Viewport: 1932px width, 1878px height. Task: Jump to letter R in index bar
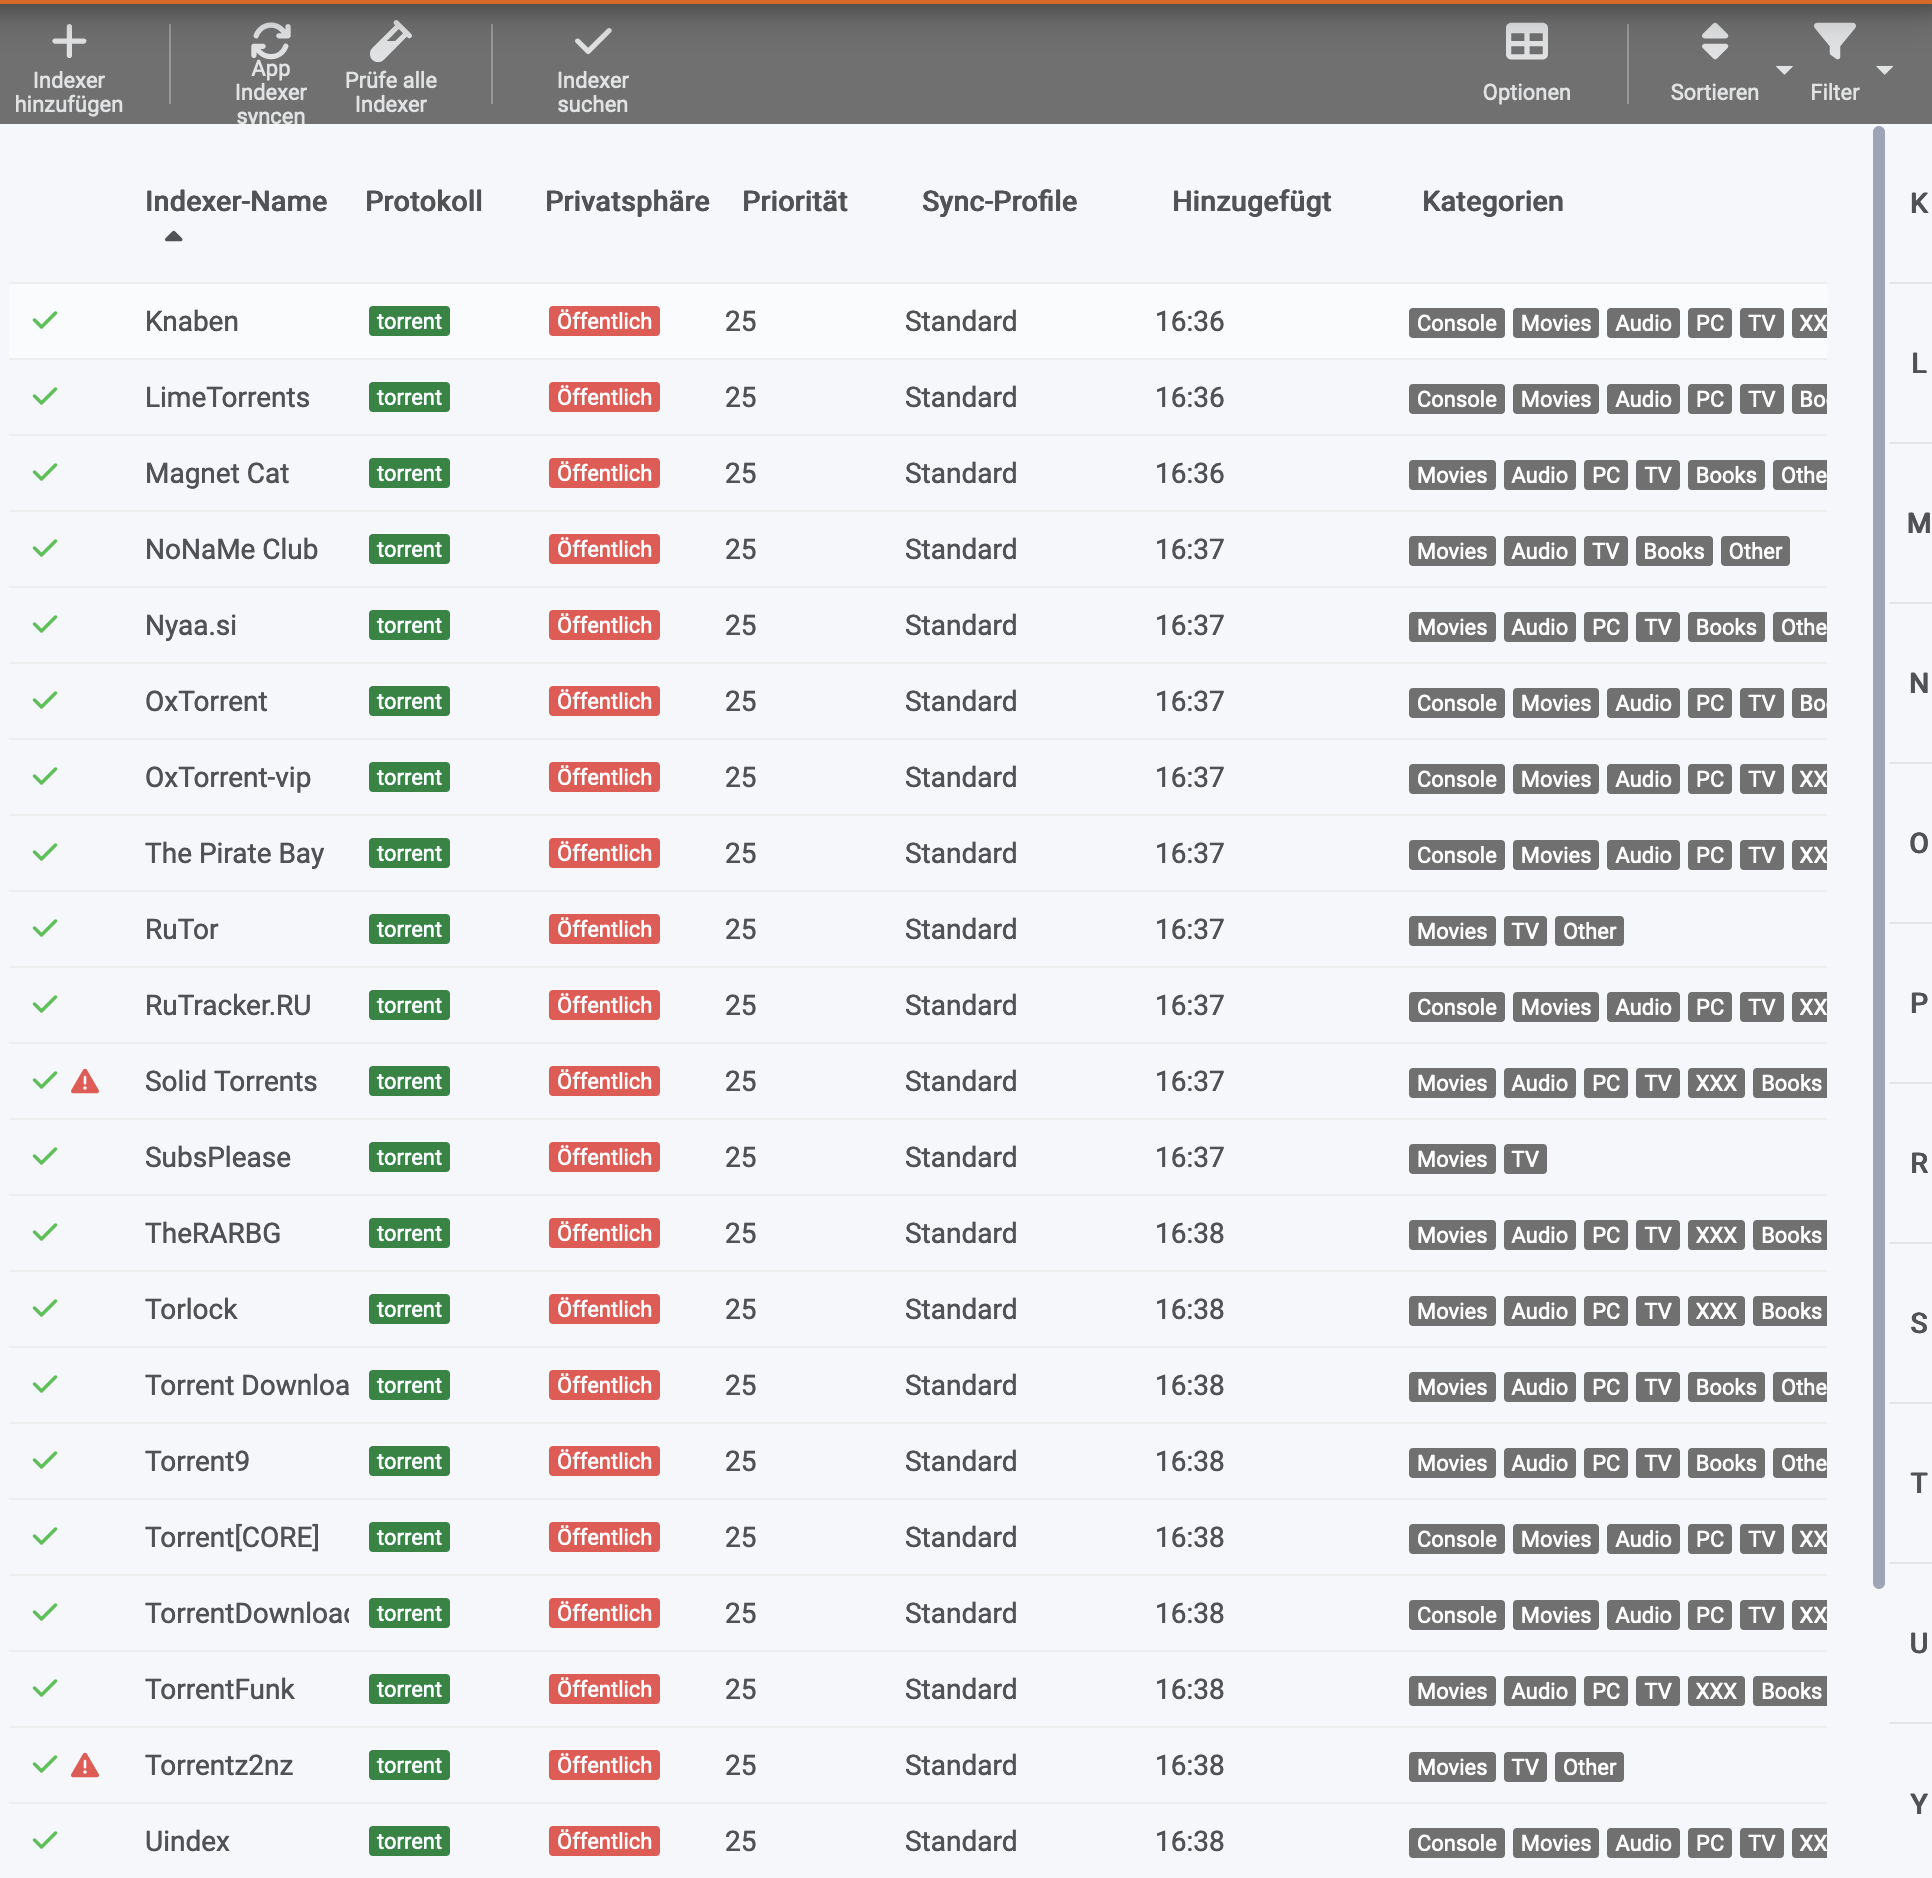[1917, 1163]
